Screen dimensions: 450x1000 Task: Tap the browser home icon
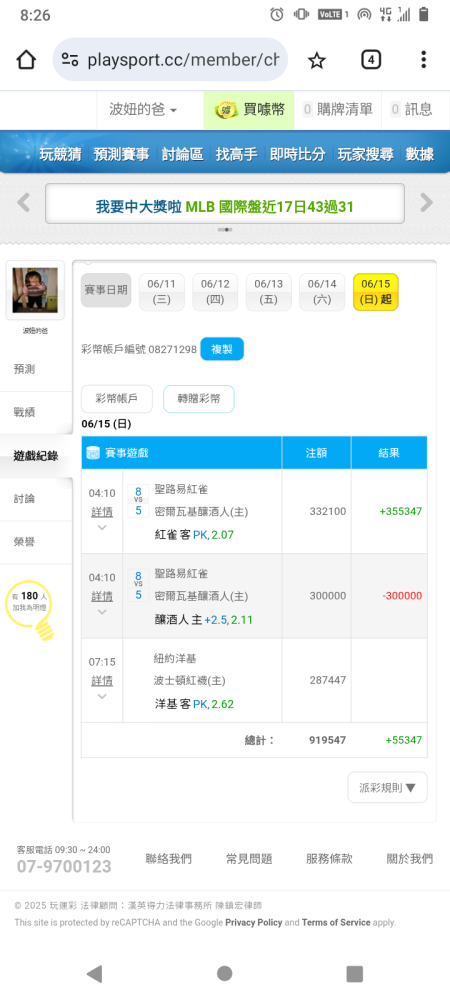[26, 60]
